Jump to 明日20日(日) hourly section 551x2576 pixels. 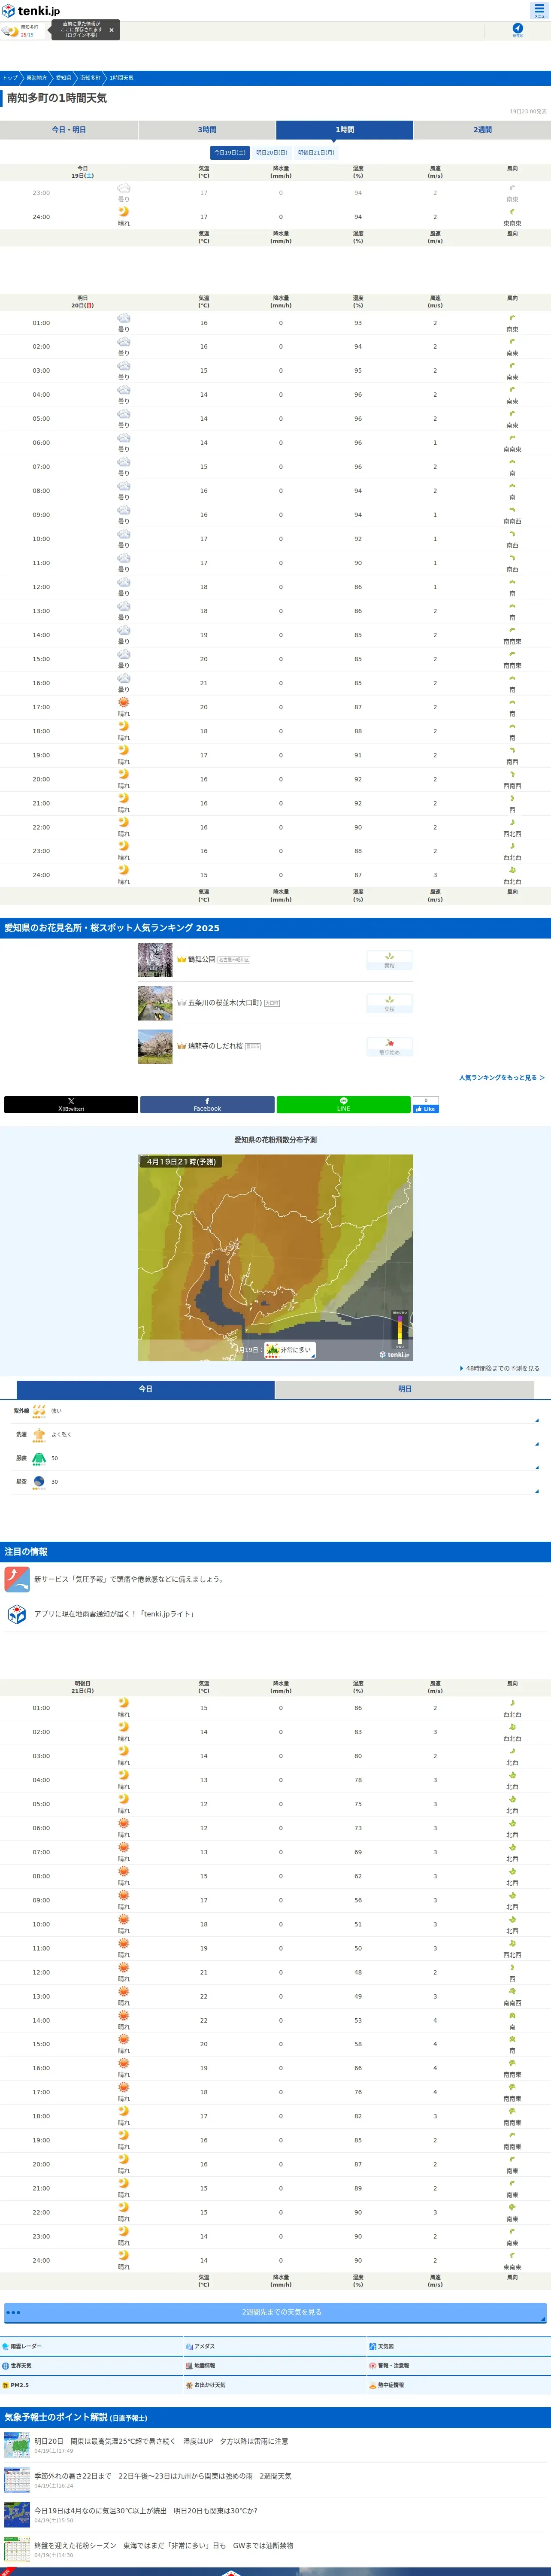point(271,153)
